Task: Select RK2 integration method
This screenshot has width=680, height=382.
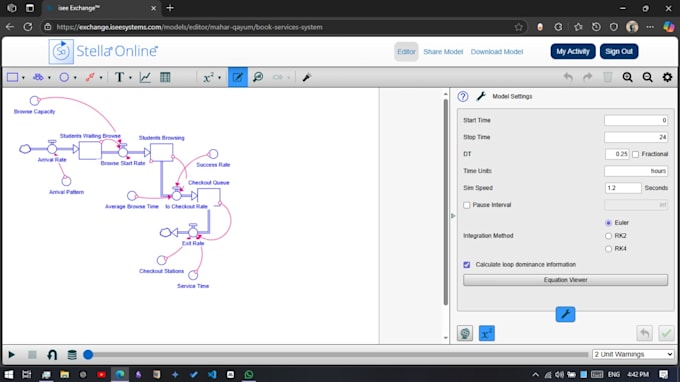Action: tap(608, 236)
